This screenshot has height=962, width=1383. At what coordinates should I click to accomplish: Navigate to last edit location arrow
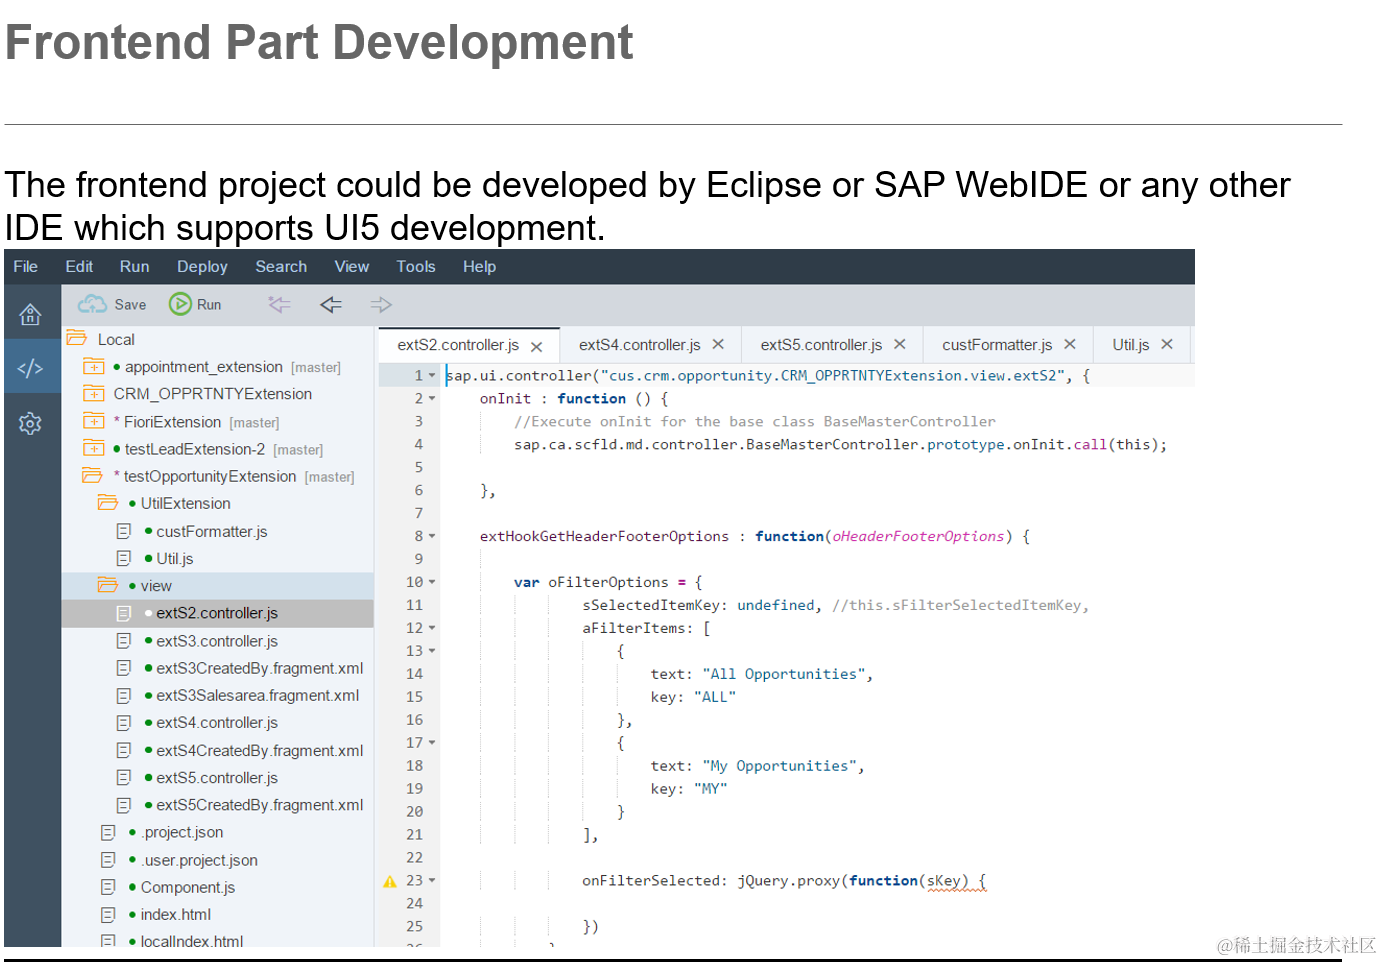279,304
